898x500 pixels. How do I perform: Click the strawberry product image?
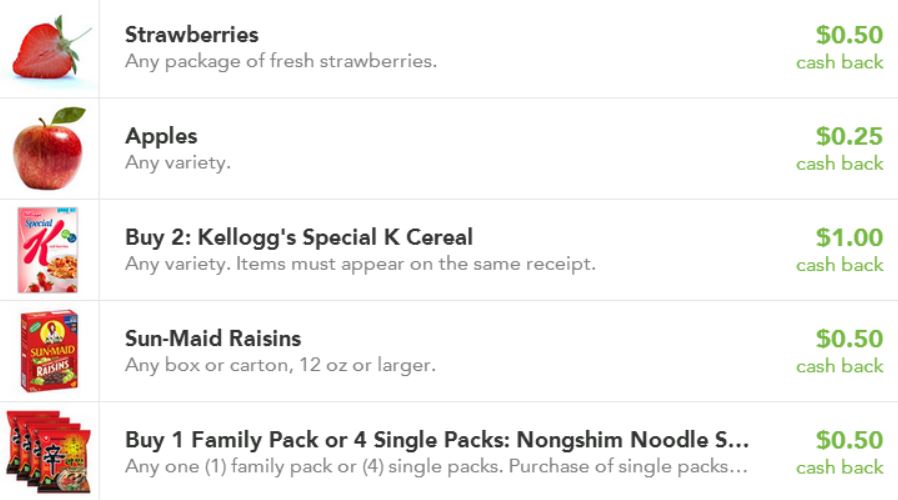point(48,48)
